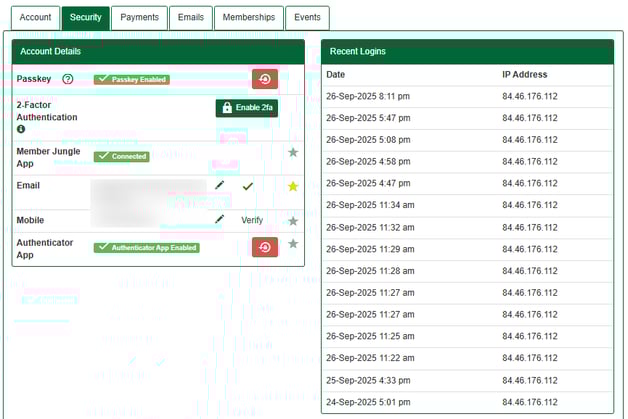
Task: Select the Events tab
Action: click(307, 17)
